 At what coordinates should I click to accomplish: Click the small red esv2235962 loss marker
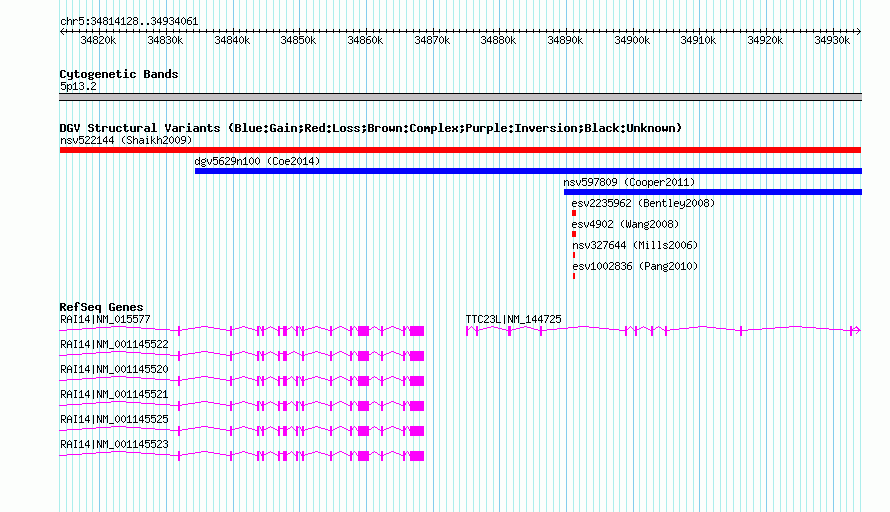(574, 213)
